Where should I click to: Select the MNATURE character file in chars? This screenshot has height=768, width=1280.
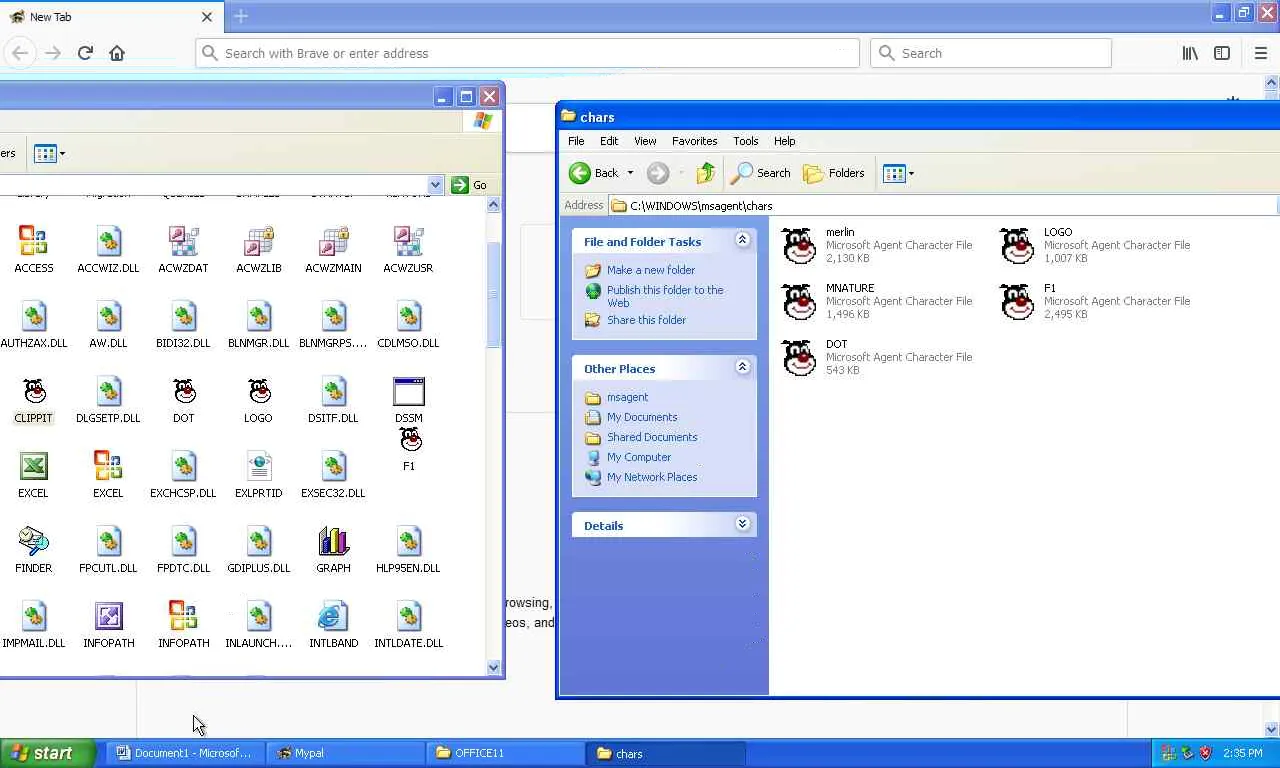click(799, 301)
